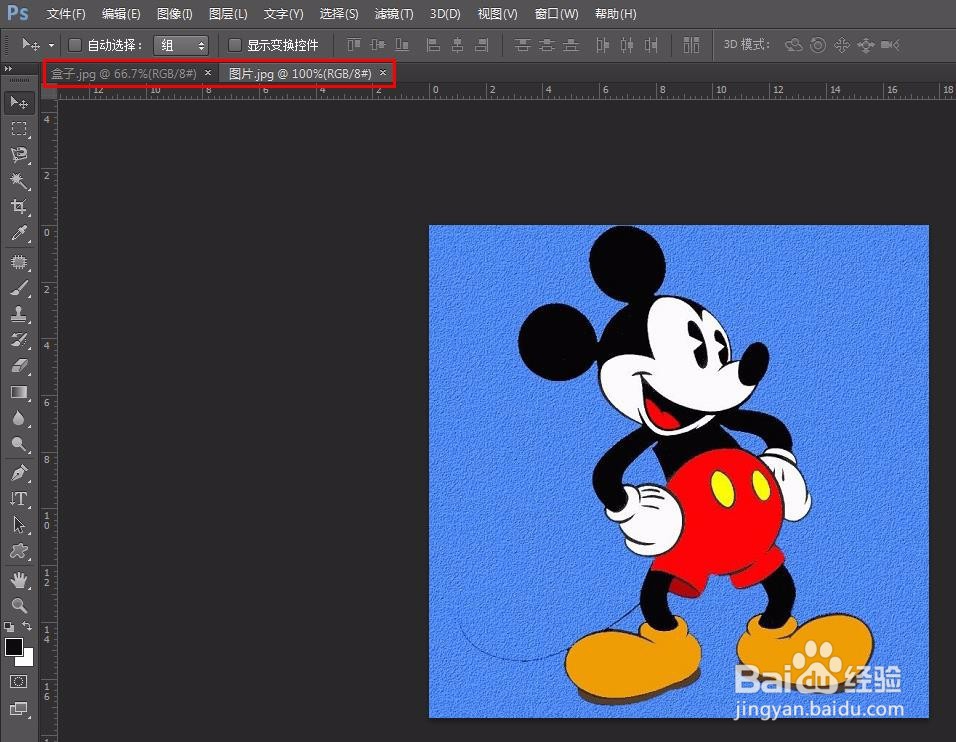This screenshot has height=742, width=956.
Task: Select the Move tool in toolbox
Action: pos(19,102)
